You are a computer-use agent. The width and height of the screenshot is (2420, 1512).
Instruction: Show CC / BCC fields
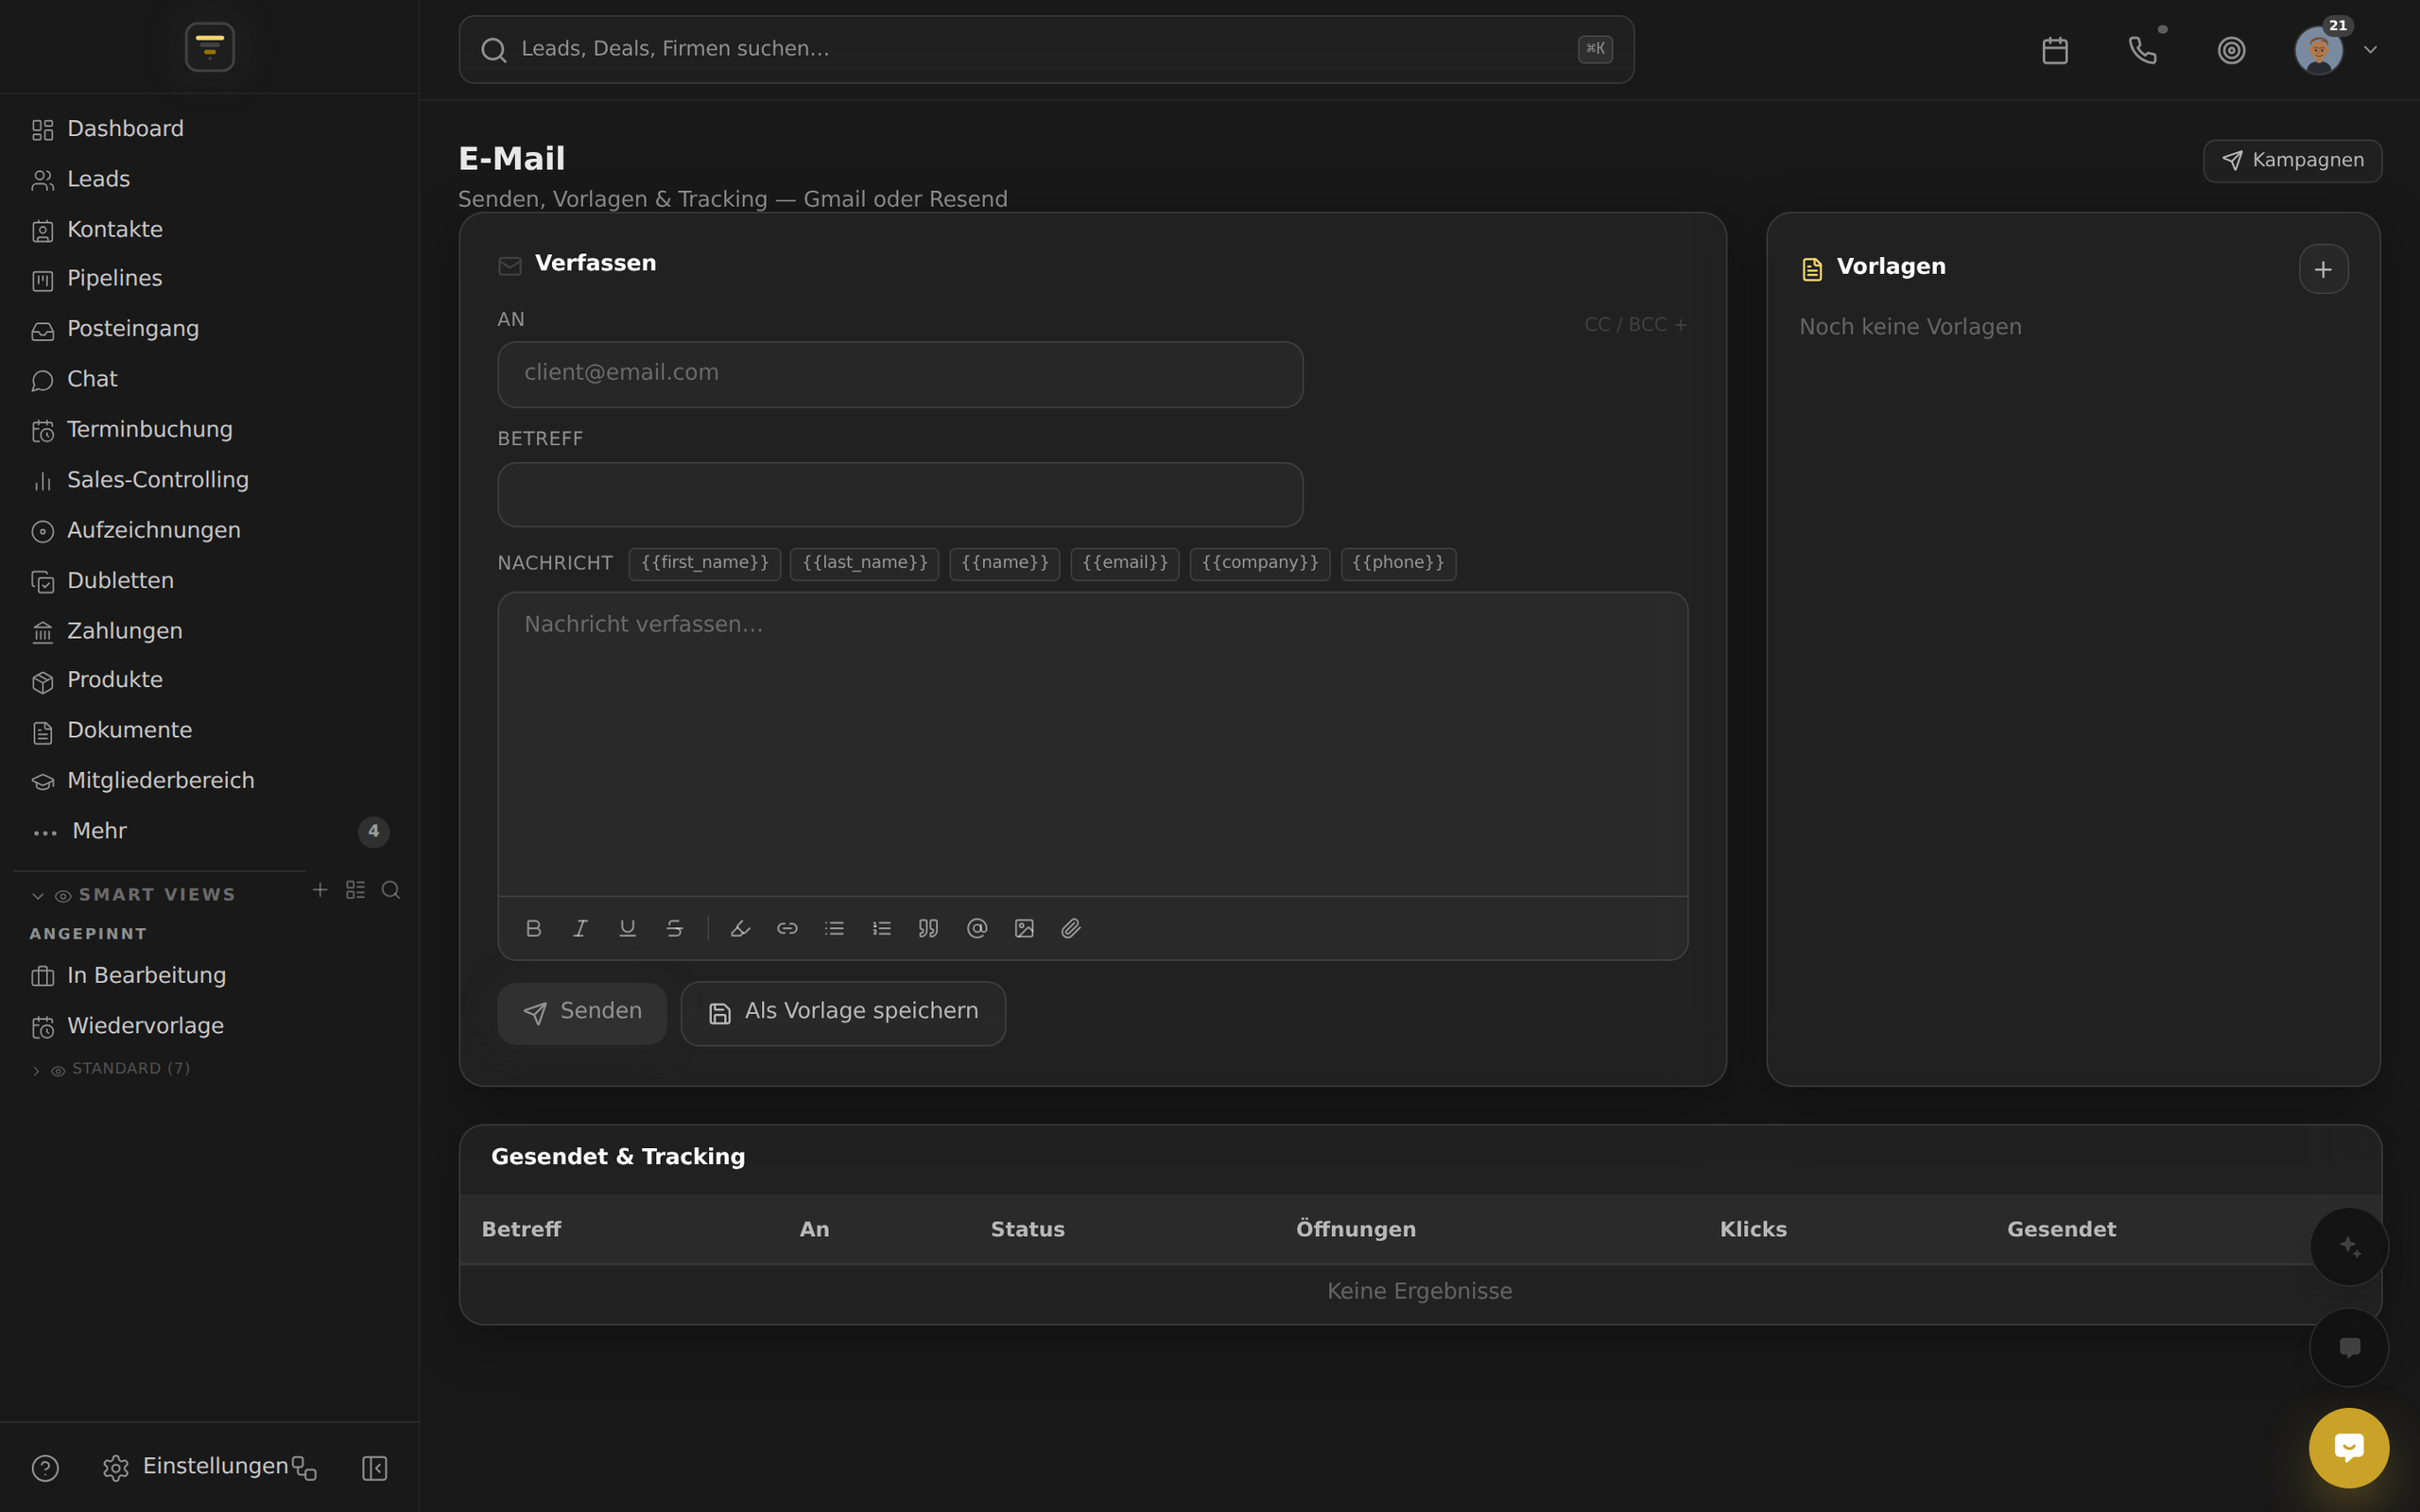pos(1636,325)
